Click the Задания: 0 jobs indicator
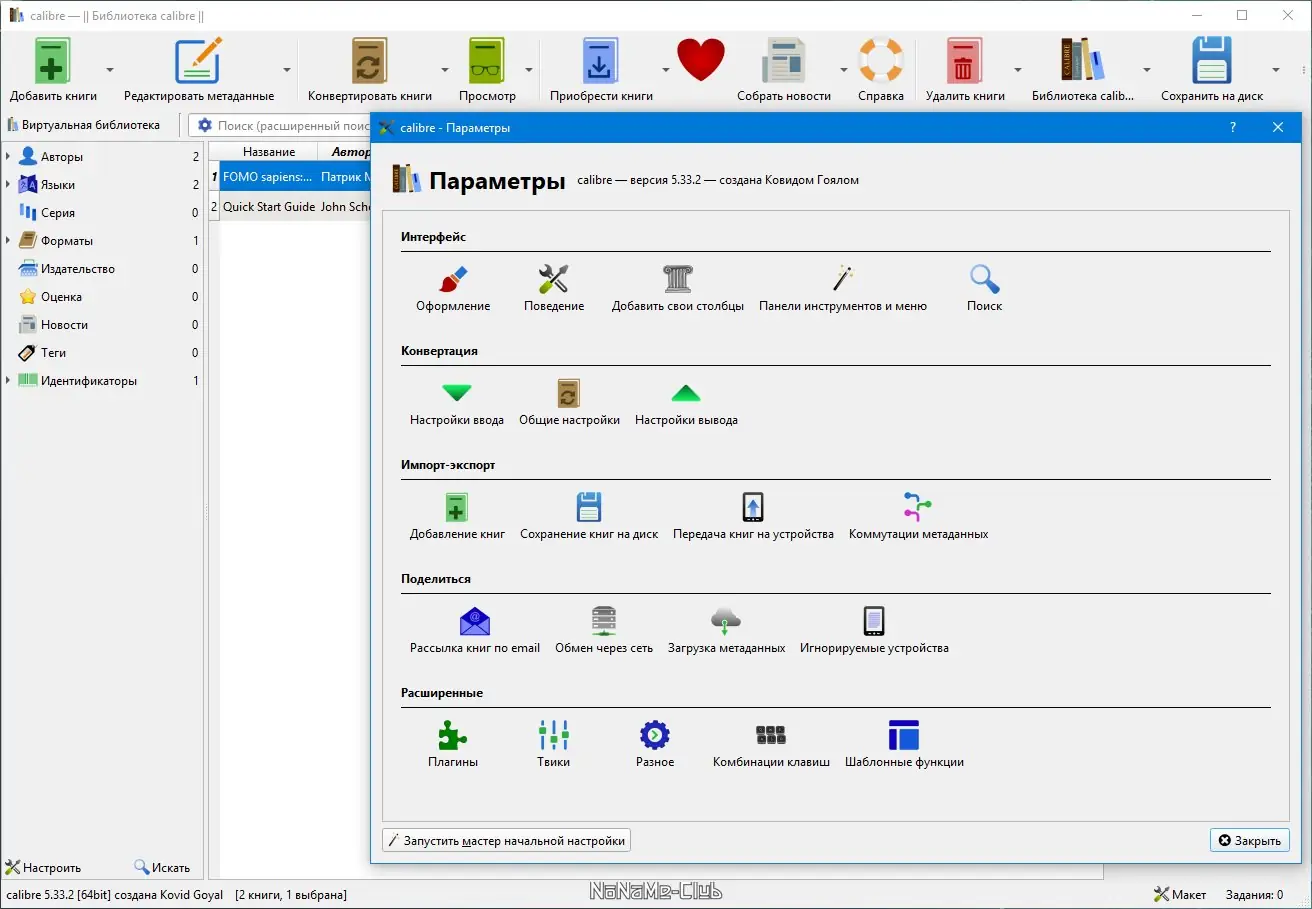Viewport: 1312px width, 909px height. [x=1252, y=895]
